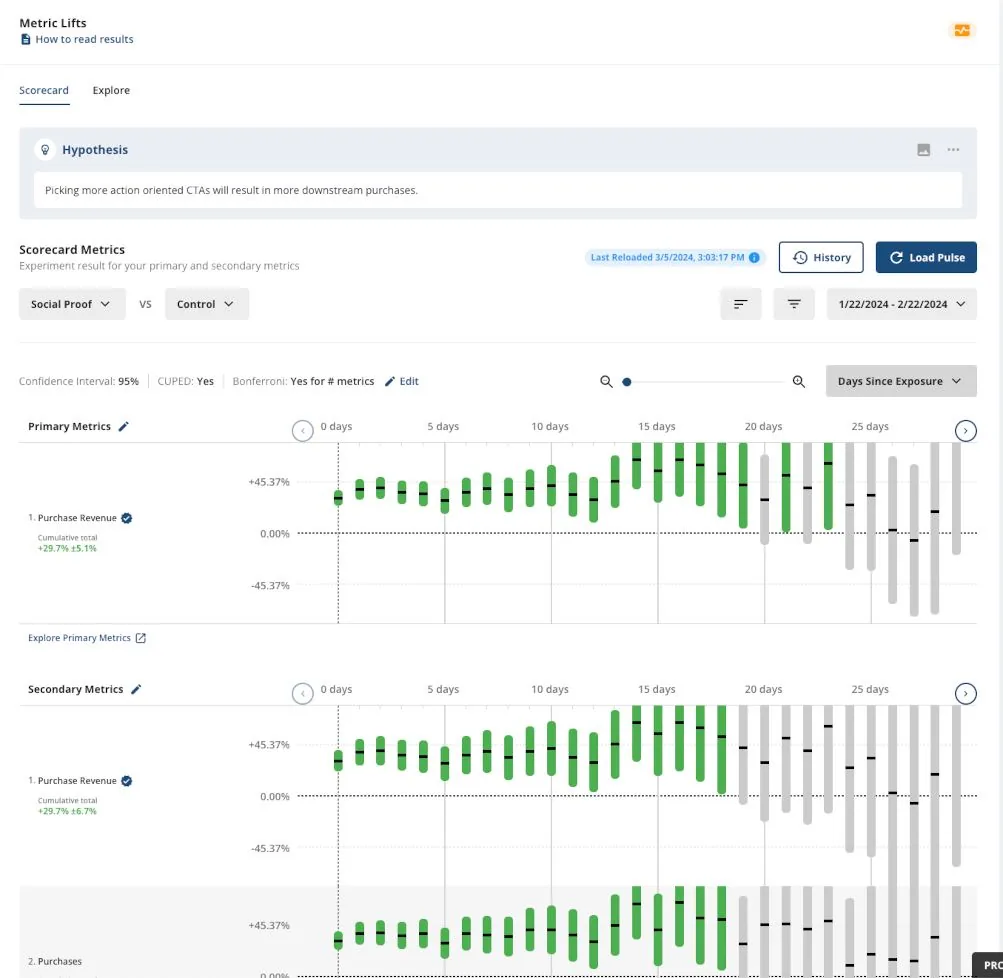Click the CUPED: Yes setting
This screenshot has width=1003, height=978.
point(186,381)
